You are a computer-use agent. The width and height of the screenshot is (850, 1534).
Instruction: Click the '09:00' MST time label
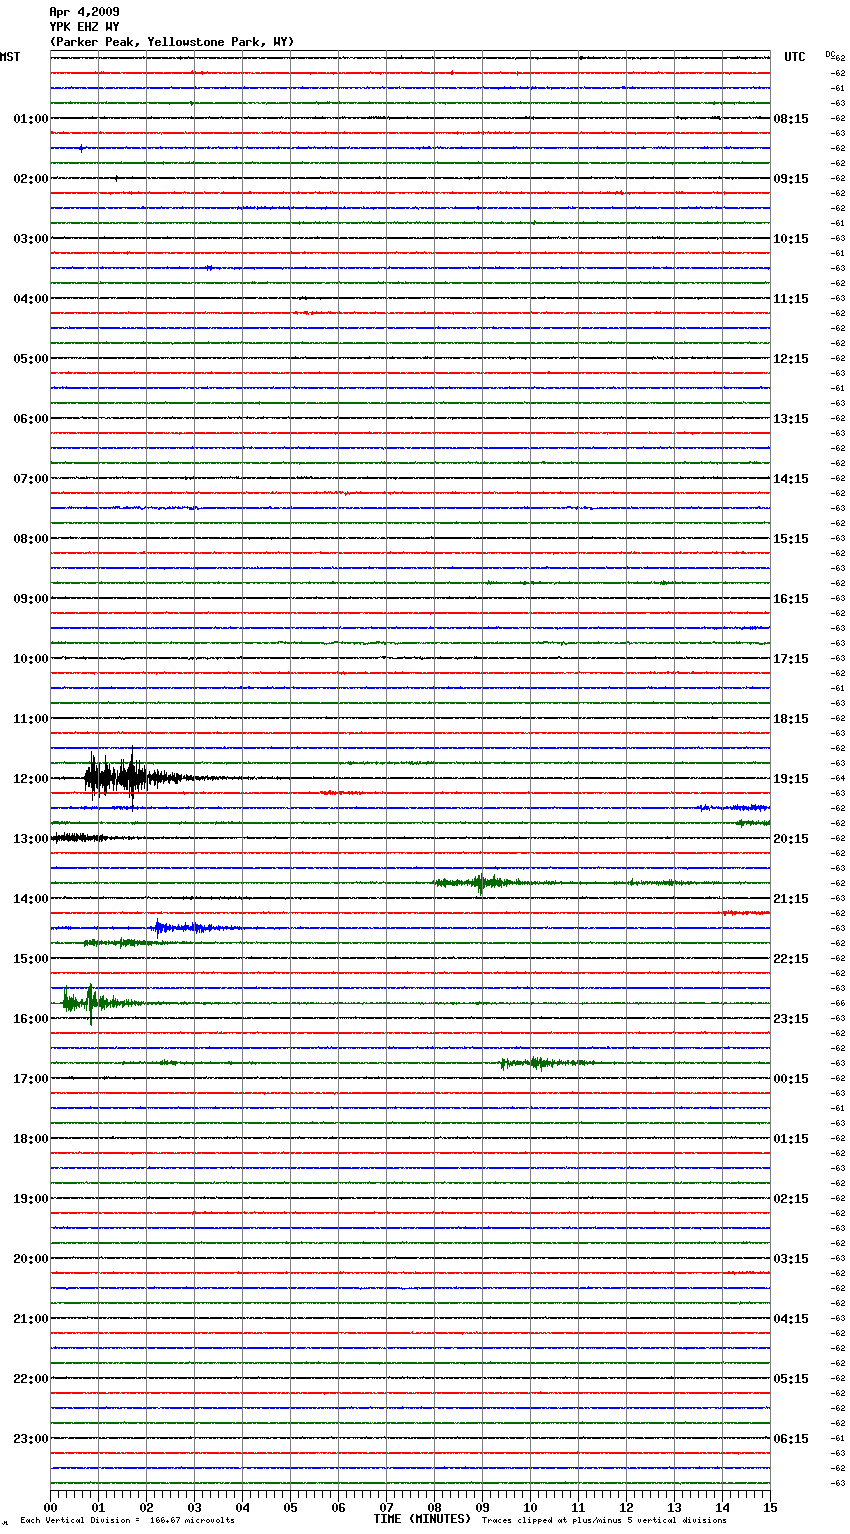(31, 599)
